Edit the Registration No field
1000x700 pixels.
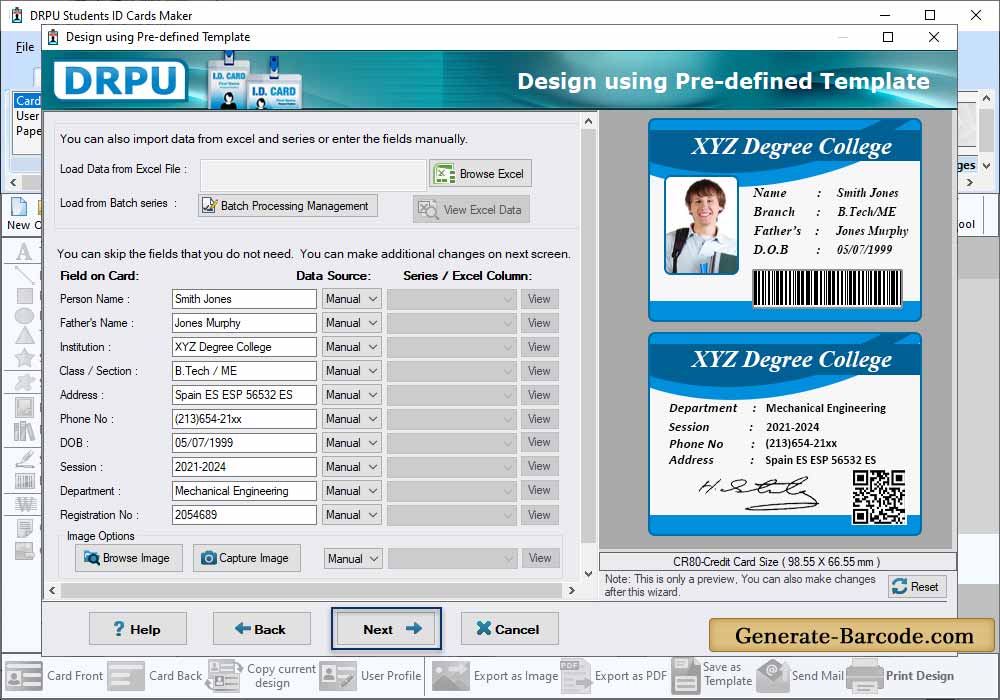click(244, 515)
